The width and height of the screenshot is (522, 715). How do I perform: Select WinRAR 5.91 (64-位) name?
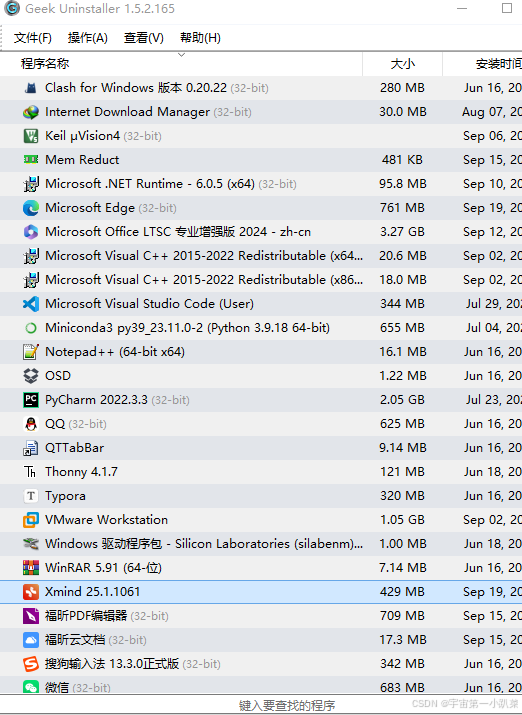coord(103,568)
